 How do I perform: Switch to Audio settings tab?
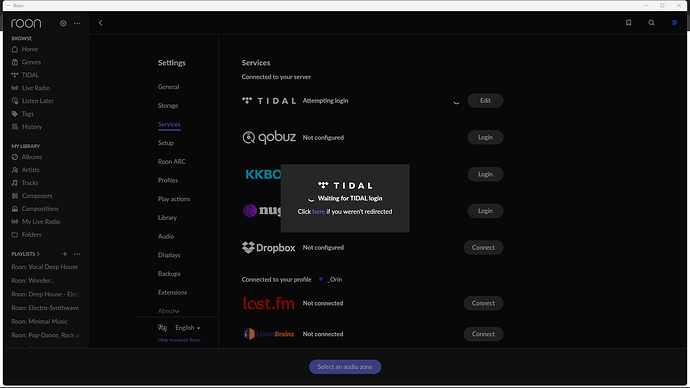click(166, 236)
